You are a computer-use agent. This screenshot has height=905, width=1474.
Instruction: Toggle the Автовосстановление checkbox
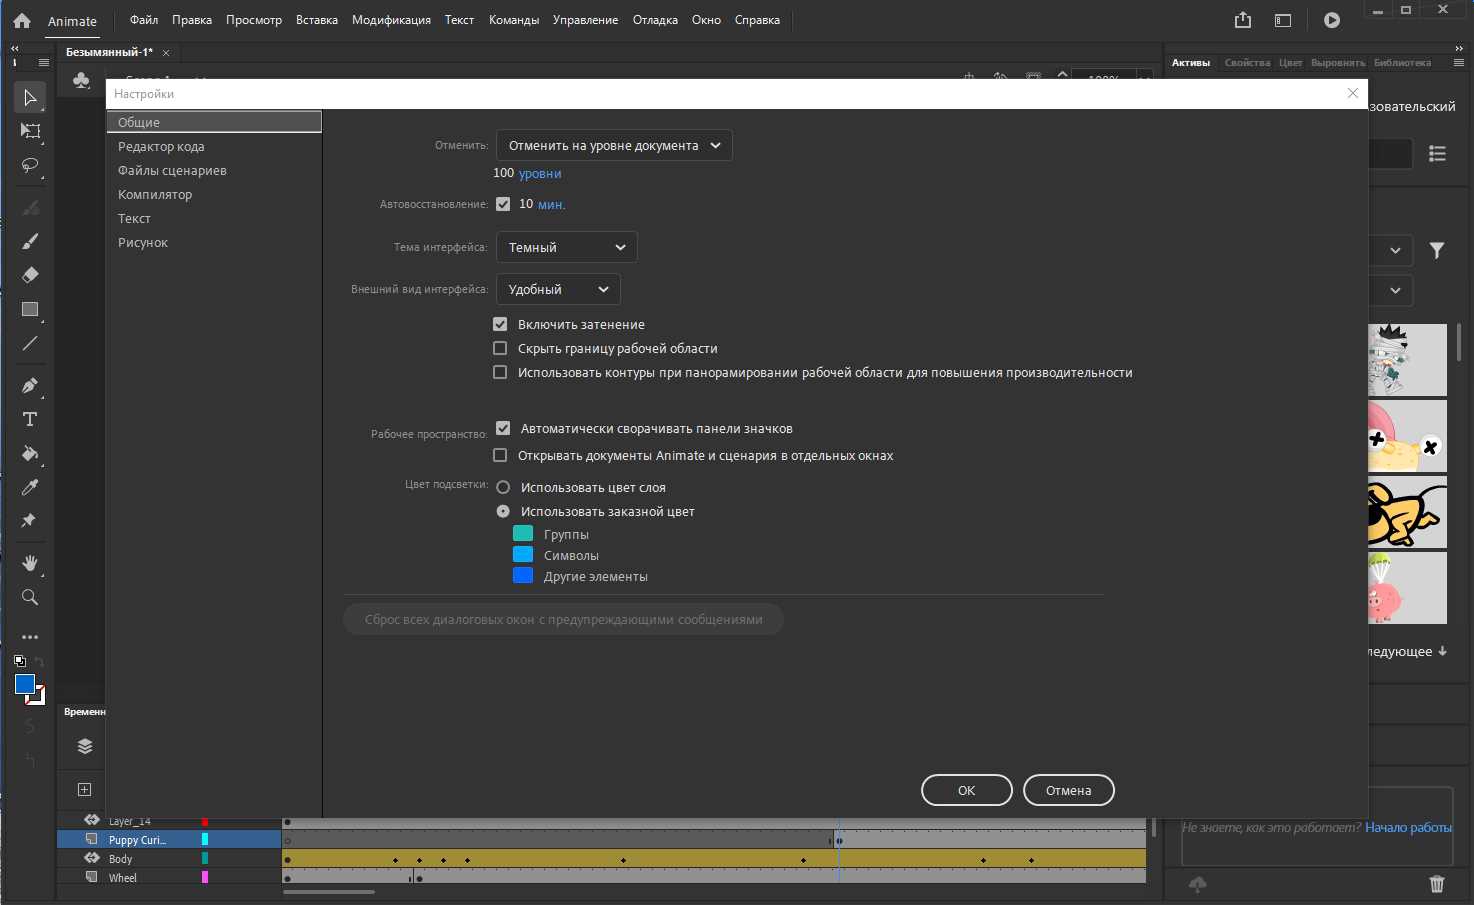click(x=503, y=204)
